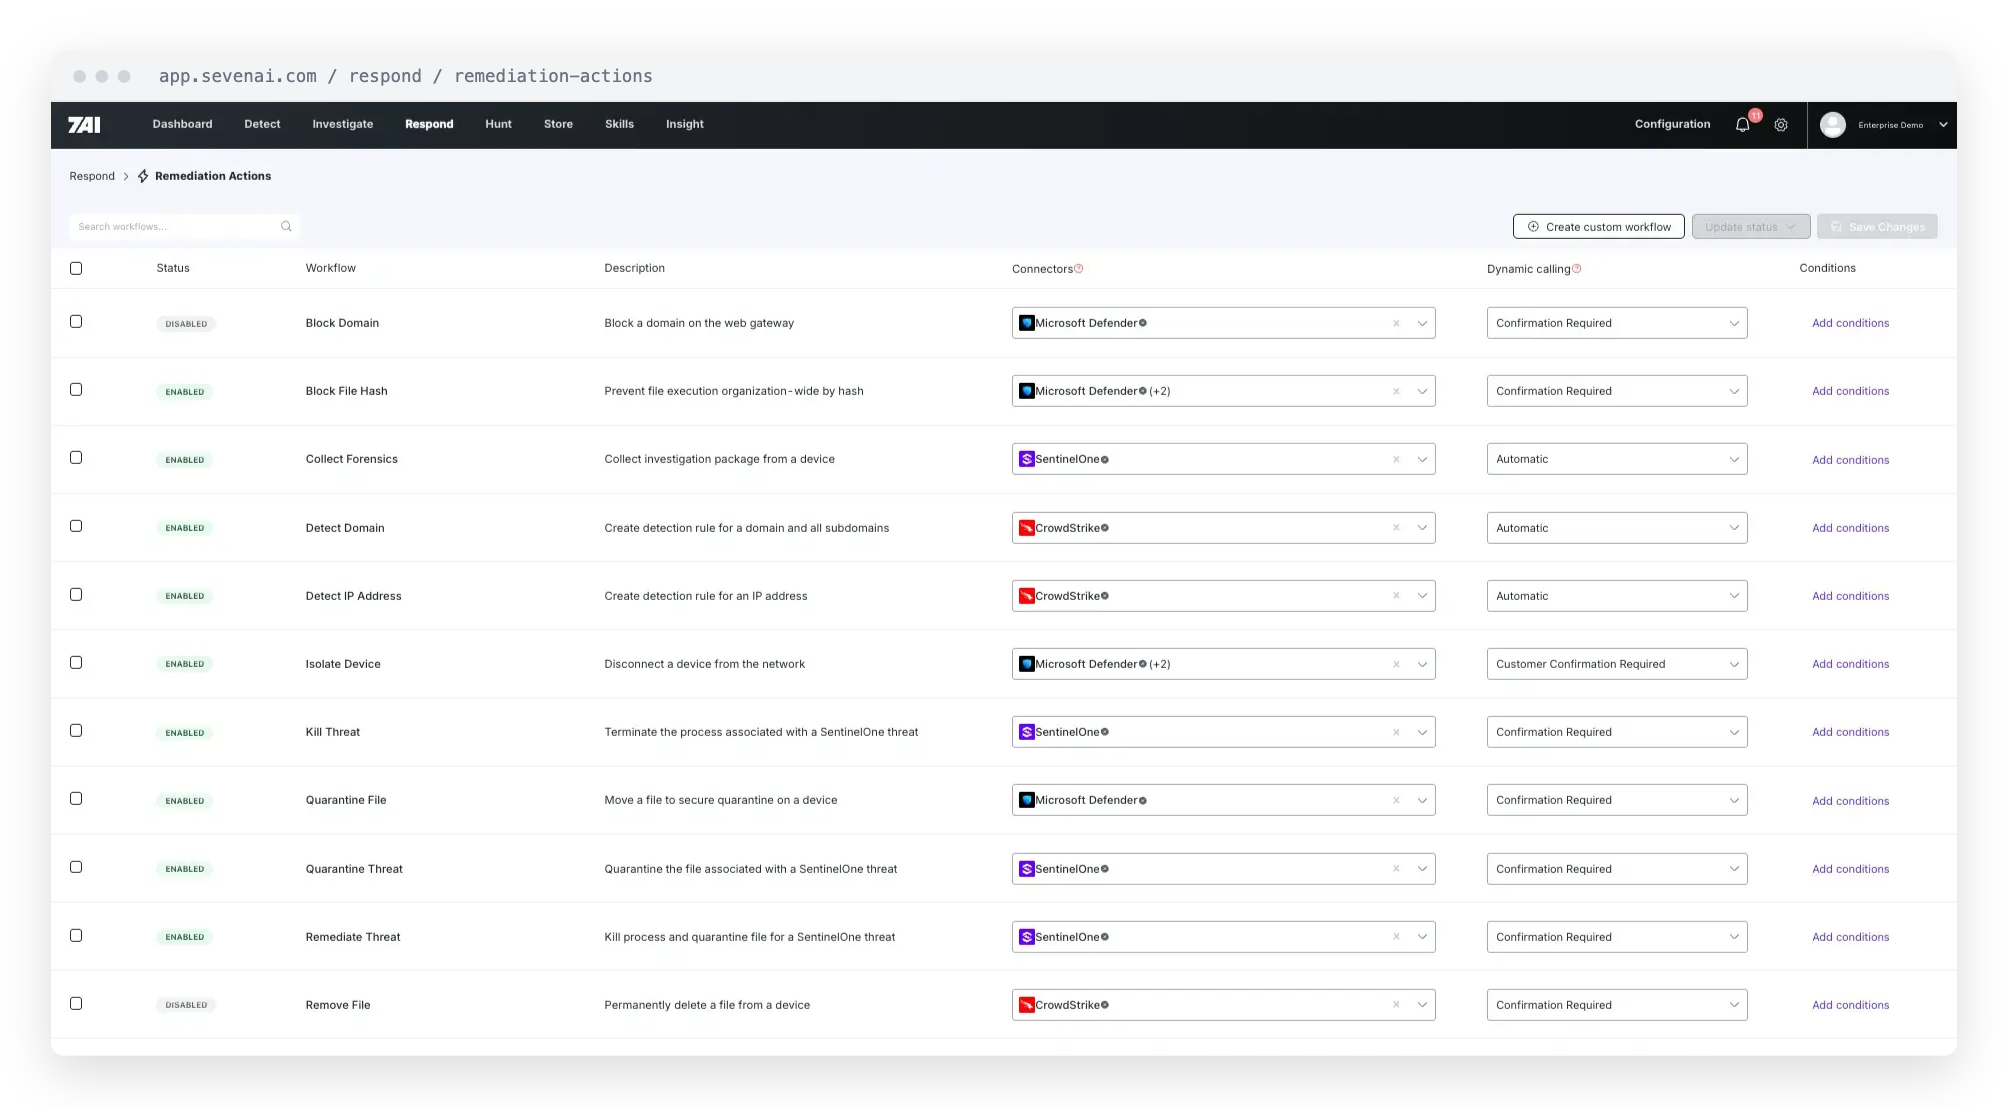Viewport: 2008px width, 1107px height.
Task: Open Enterprise Demo account dropdown chevron
Action: click(1943, 125)
